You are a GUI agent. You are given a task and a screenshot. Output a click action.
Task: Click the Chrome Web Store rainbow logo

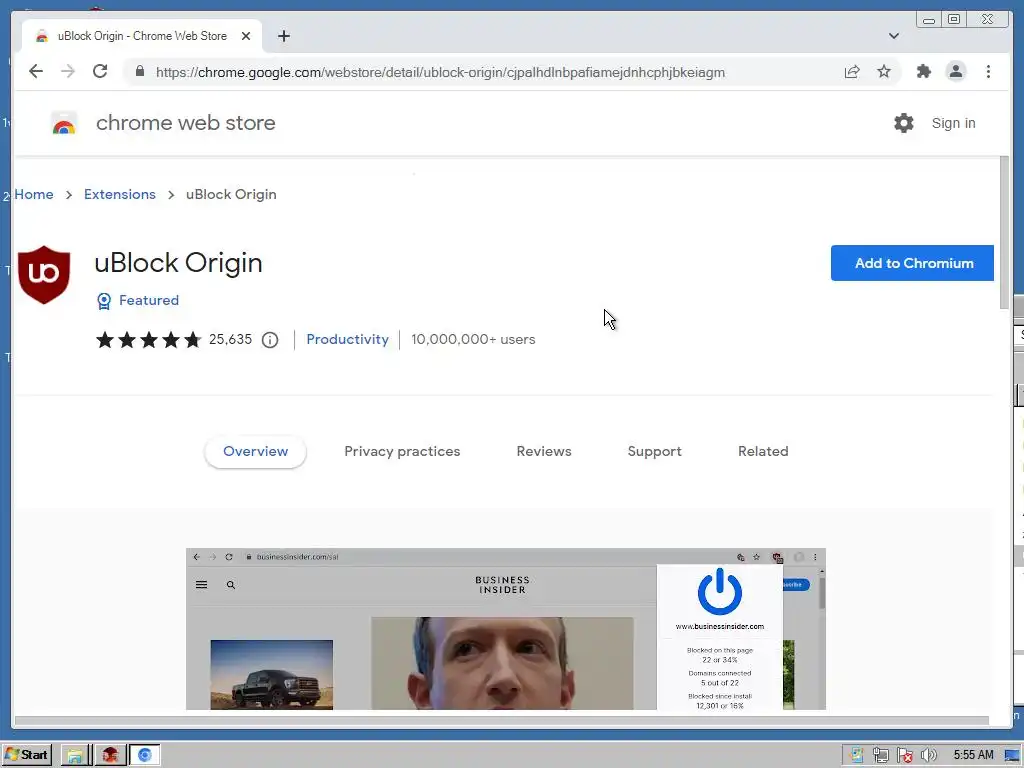(64, 123)
